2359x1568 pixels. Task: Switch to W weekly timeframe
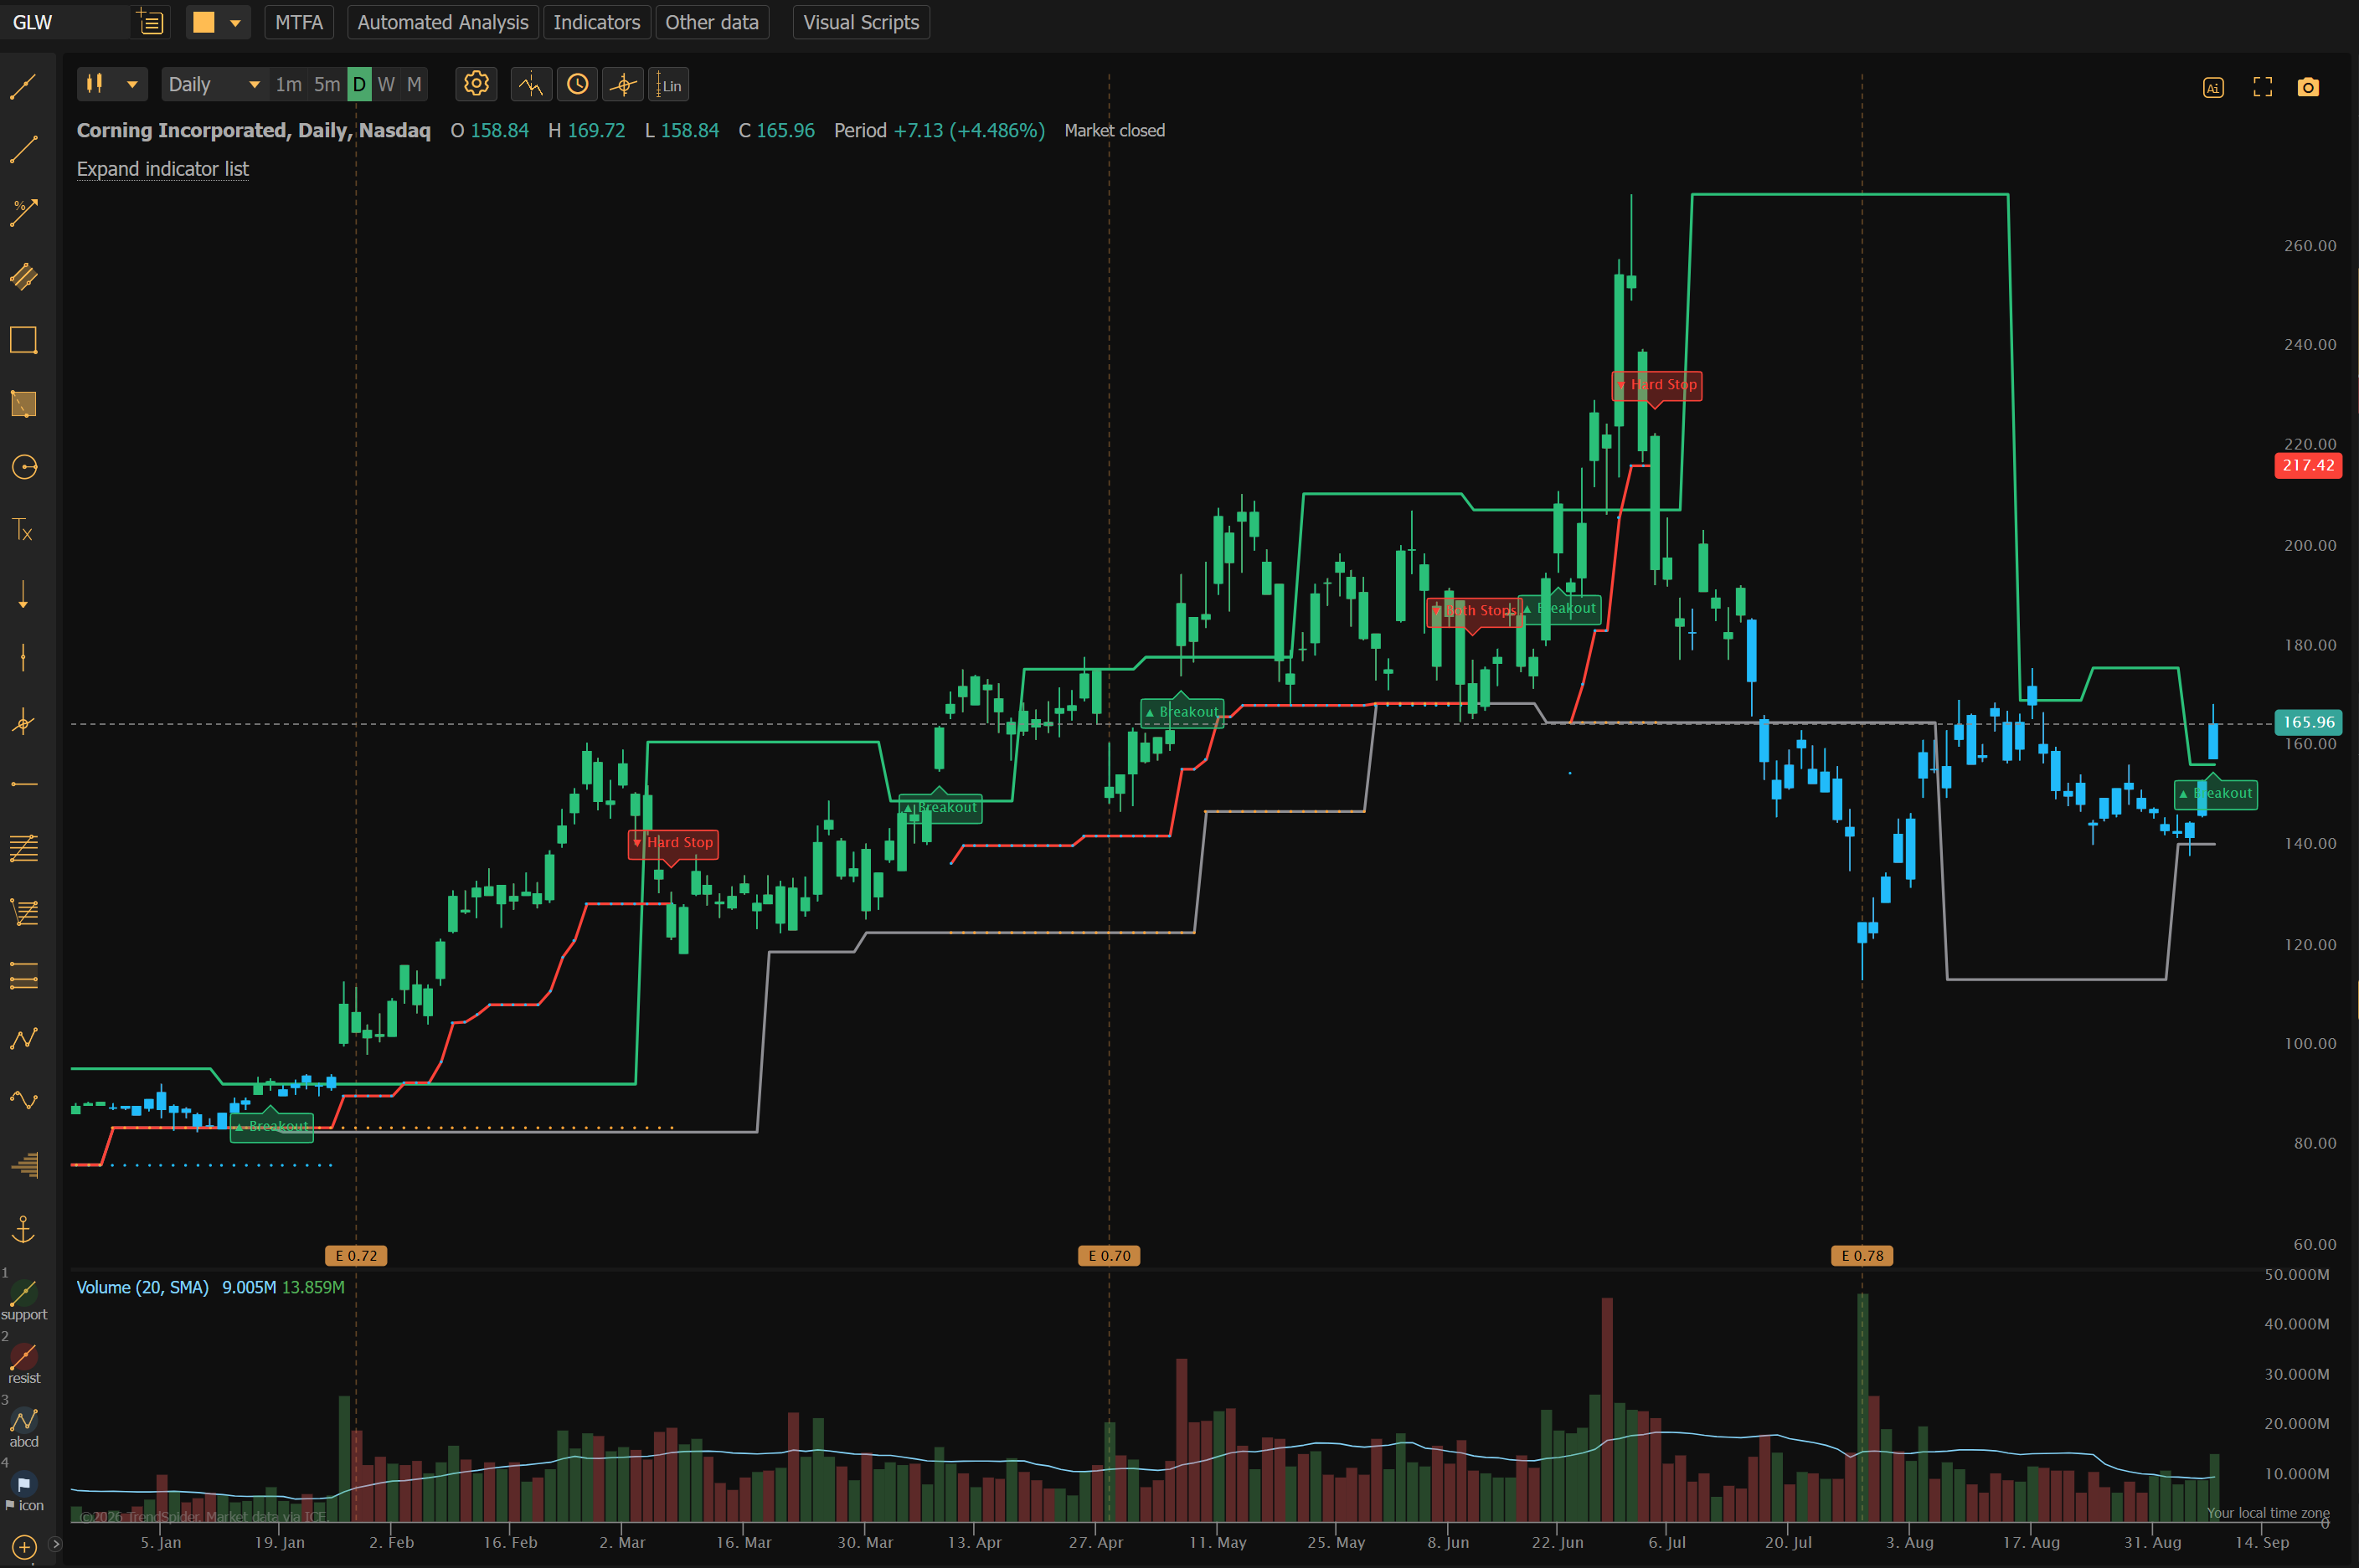click(386, 84)
